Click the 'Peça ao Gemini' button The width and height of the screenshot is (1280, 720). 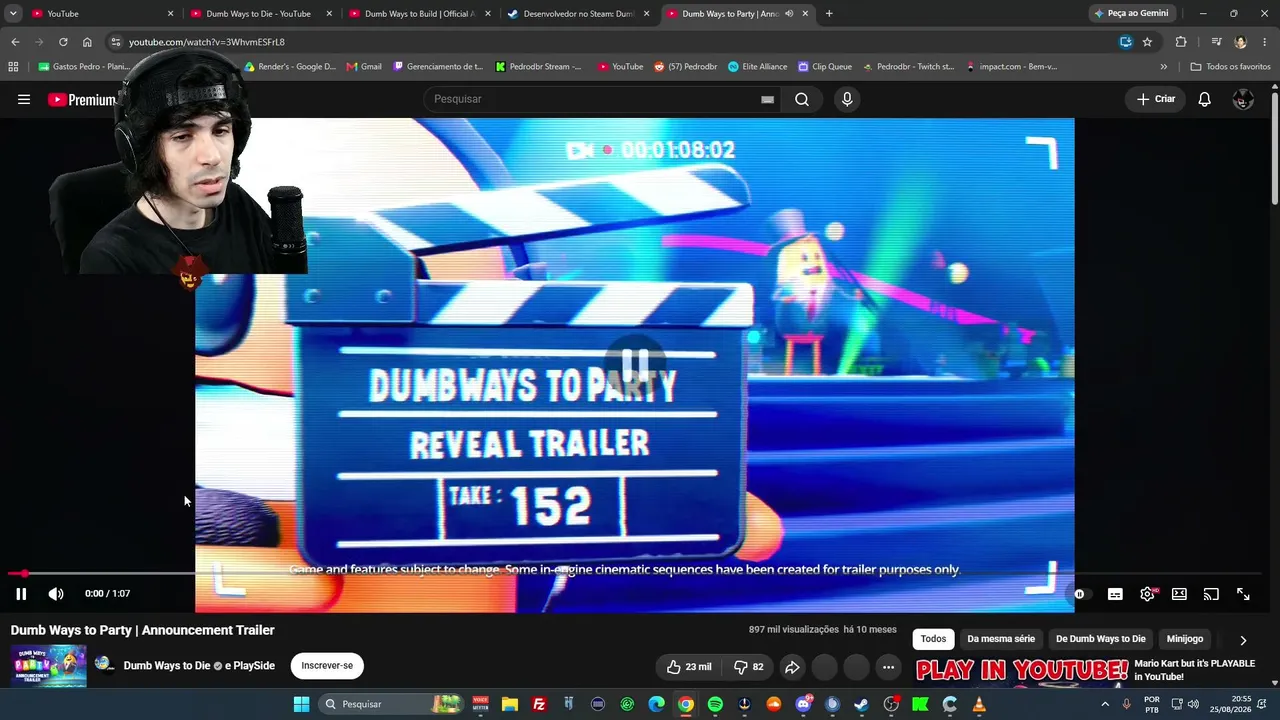click(1132, 14)
